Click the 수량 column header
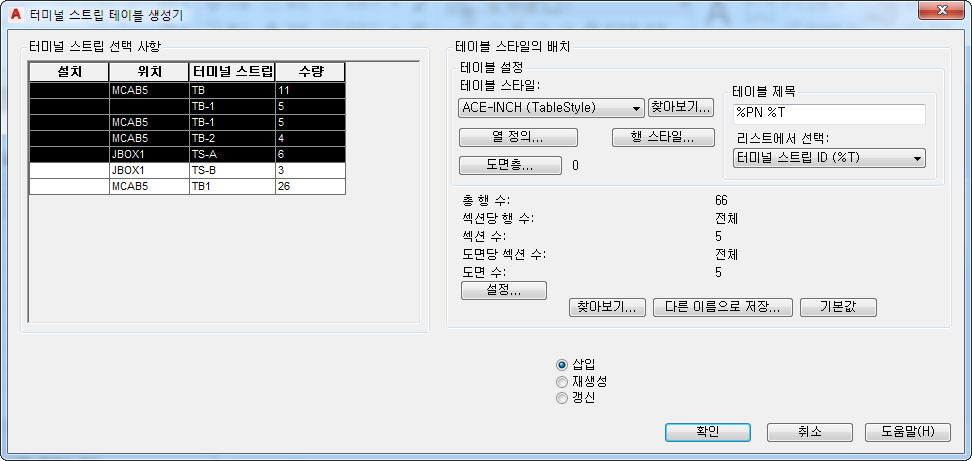The width and height of the screenshot is (972, 461). click(311, 72)
